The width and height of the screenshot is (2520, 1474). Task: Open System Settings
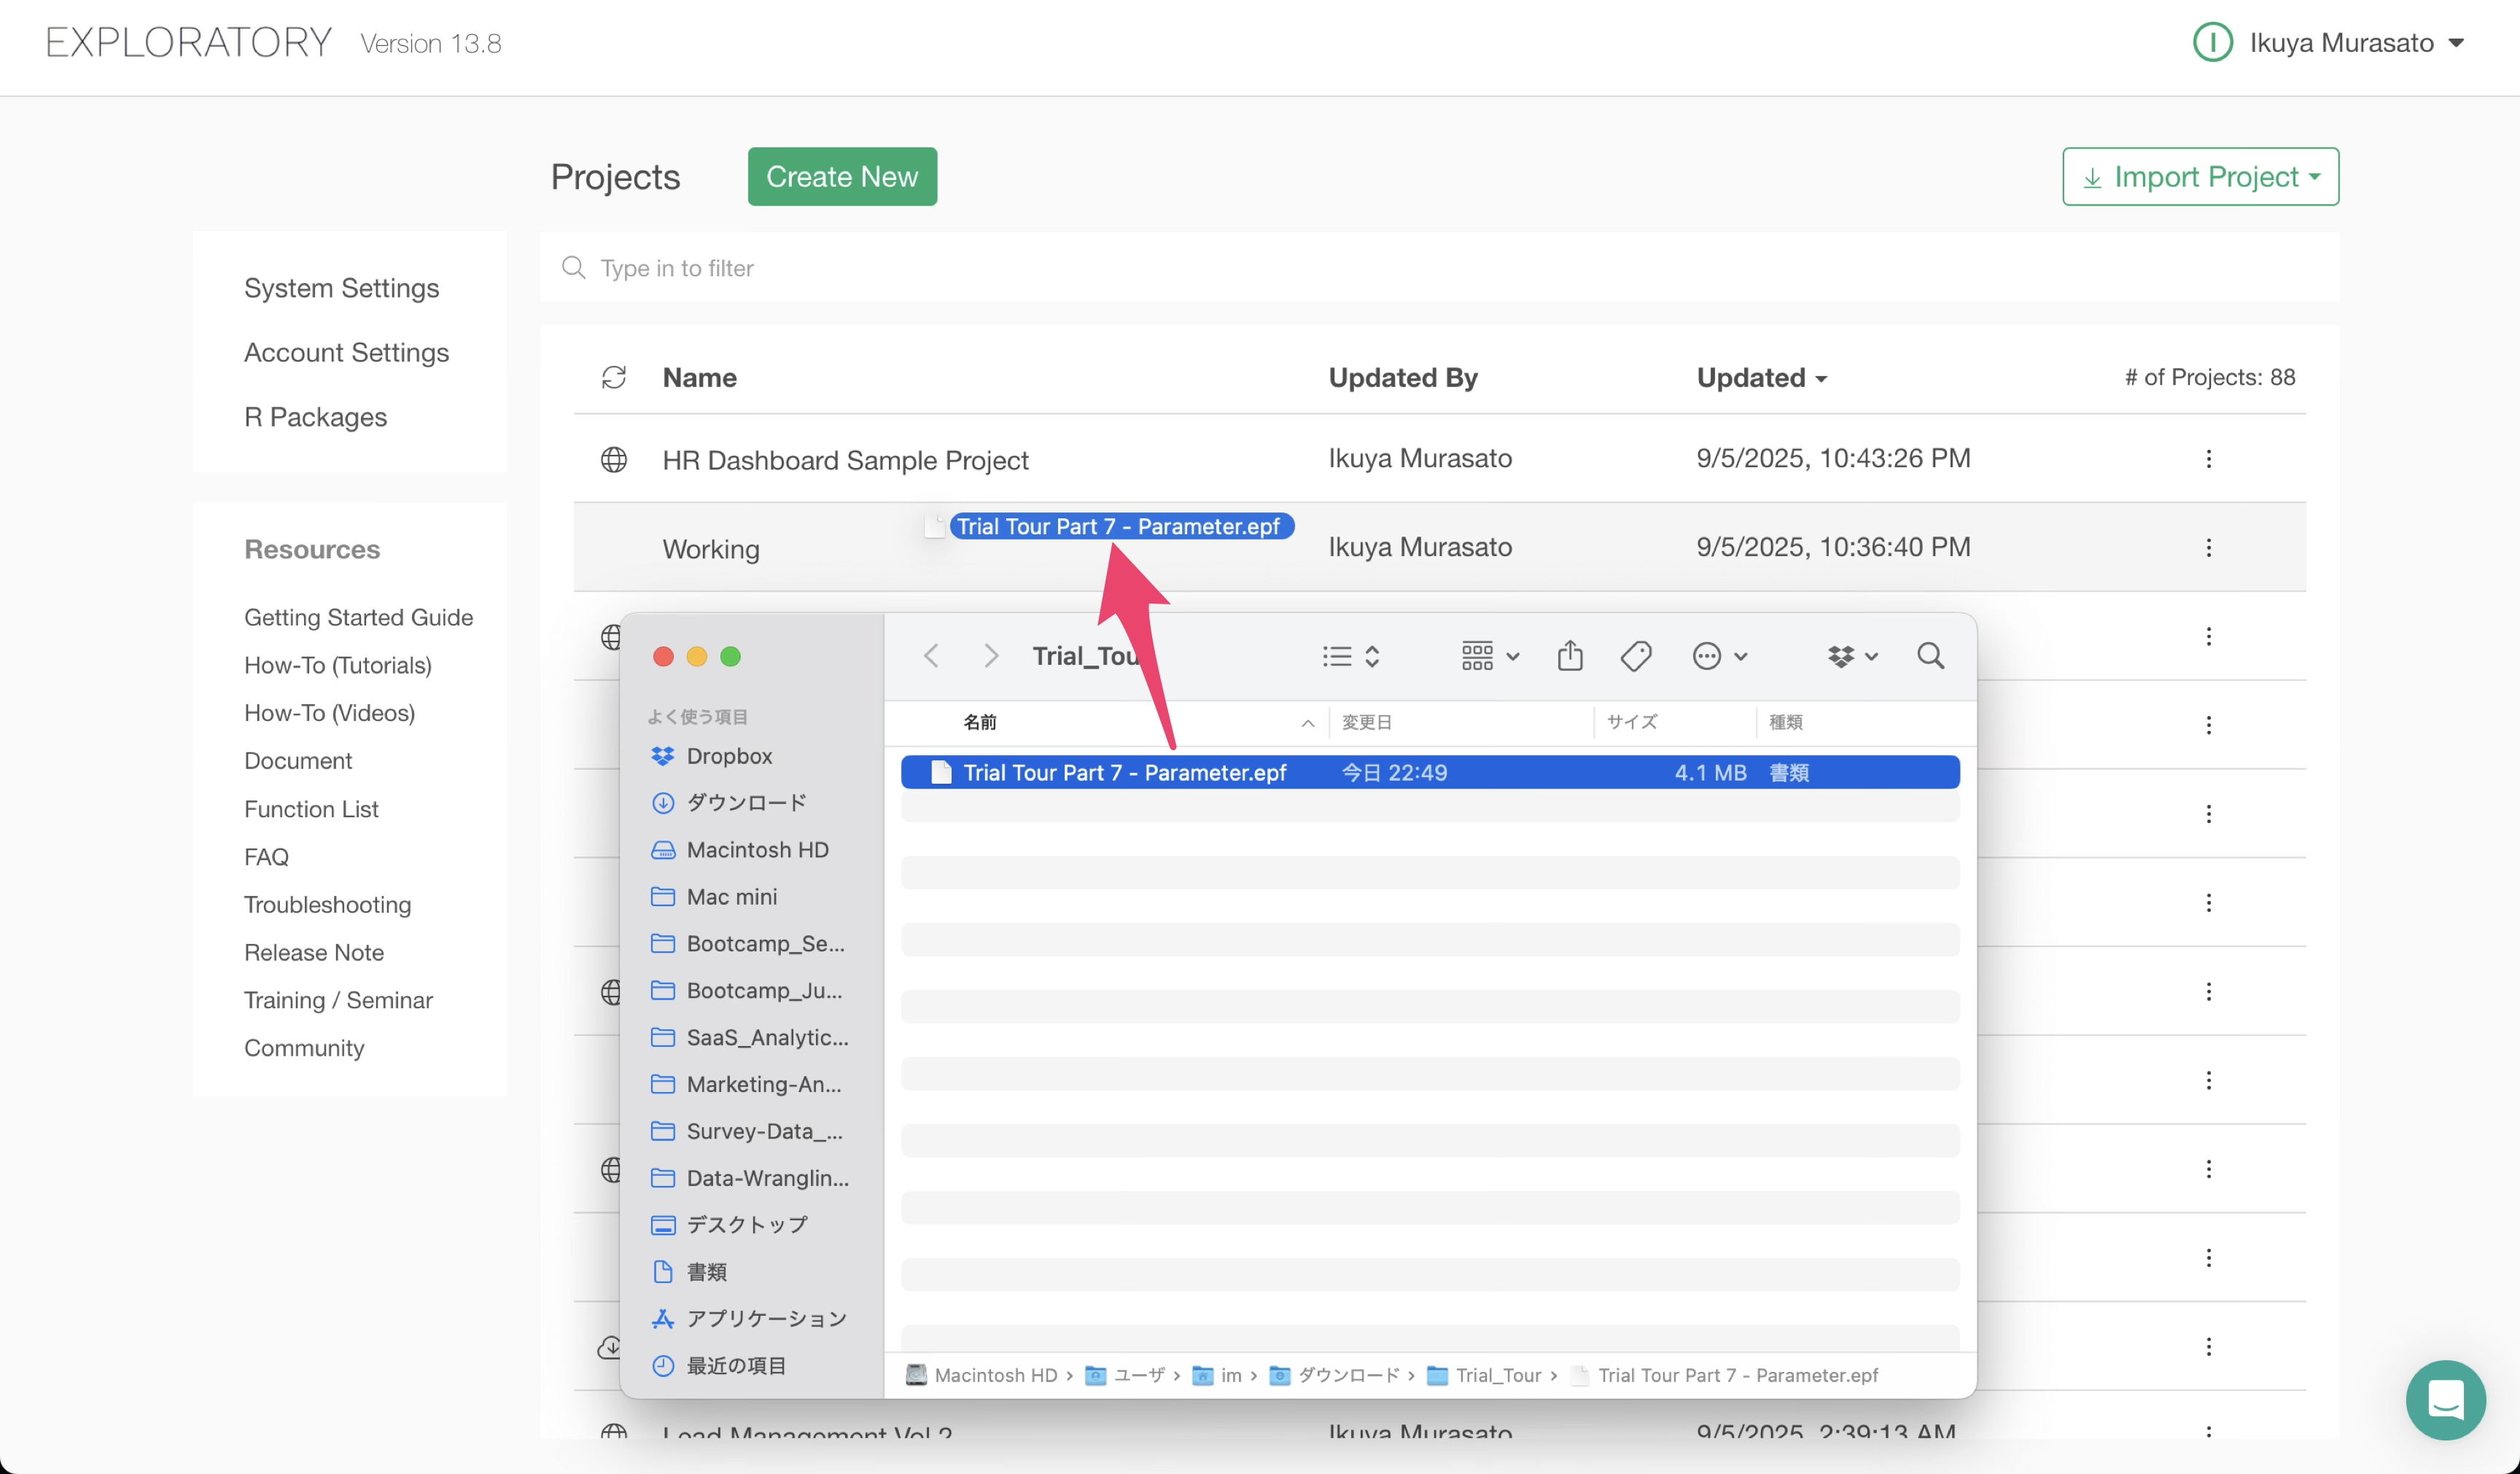(341, 288)
